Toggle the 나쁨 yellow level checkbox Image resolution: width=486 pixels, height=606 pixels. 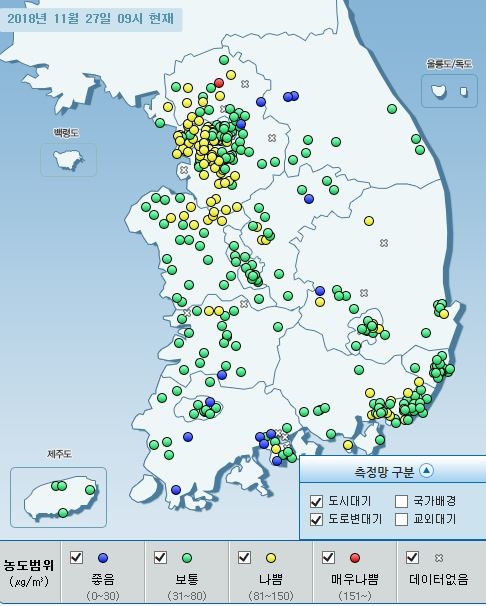[245, 557]
